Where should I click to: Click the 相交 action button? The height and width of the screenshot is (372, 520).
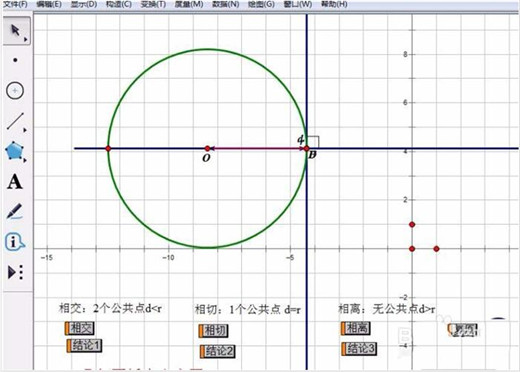point(80,328)
